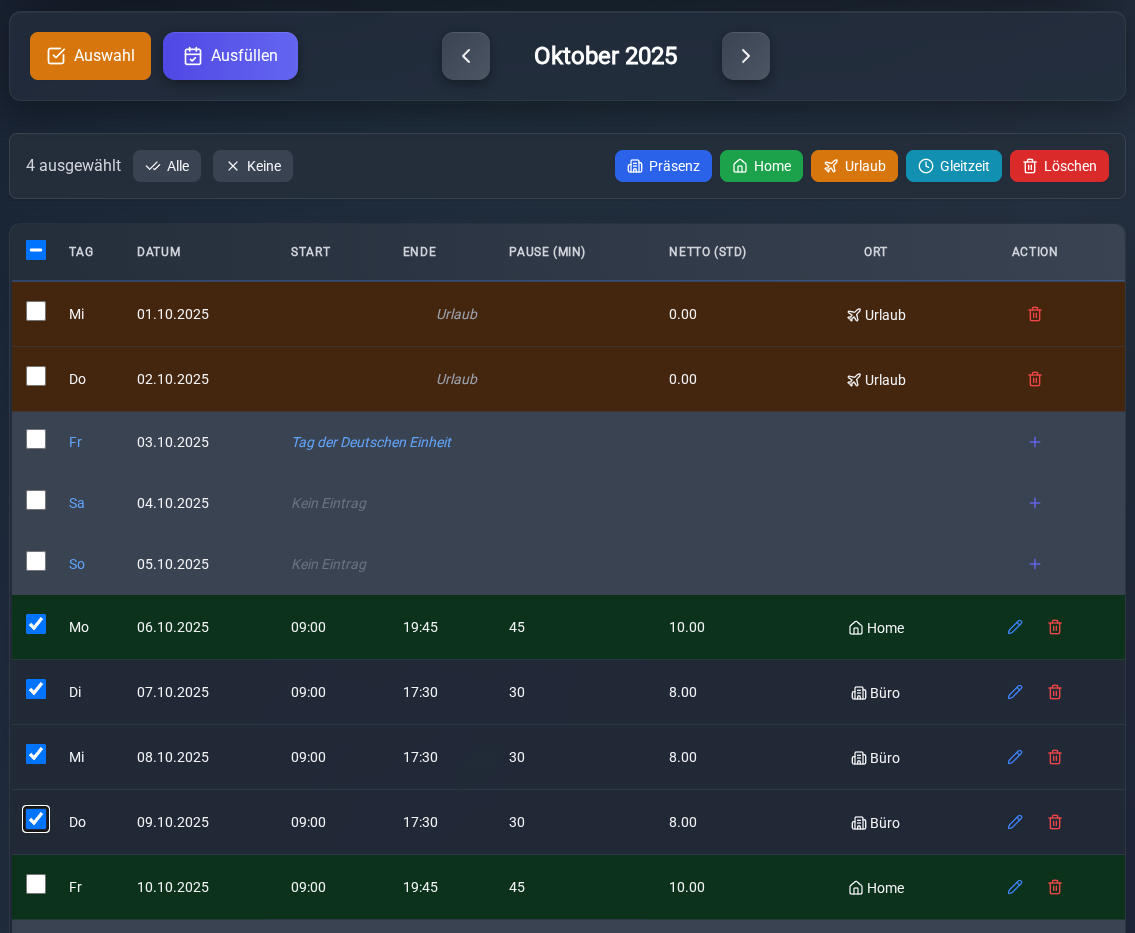The width and height of the screenshot is (1135, 933).
Task: Add an entry for Saturday 04.10.2025
Action: click(1035, 503)
